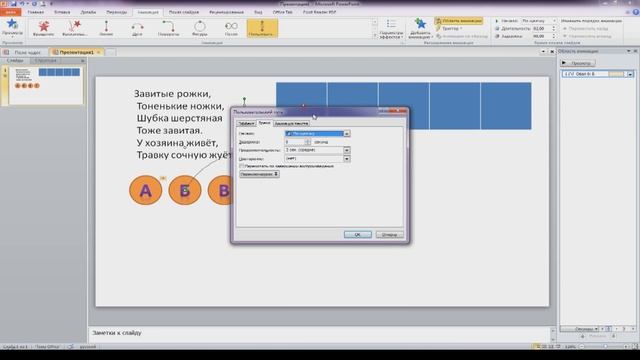Click the Add Animation star icon
Viewport: 640px width, 360px height.
(420, 24)
